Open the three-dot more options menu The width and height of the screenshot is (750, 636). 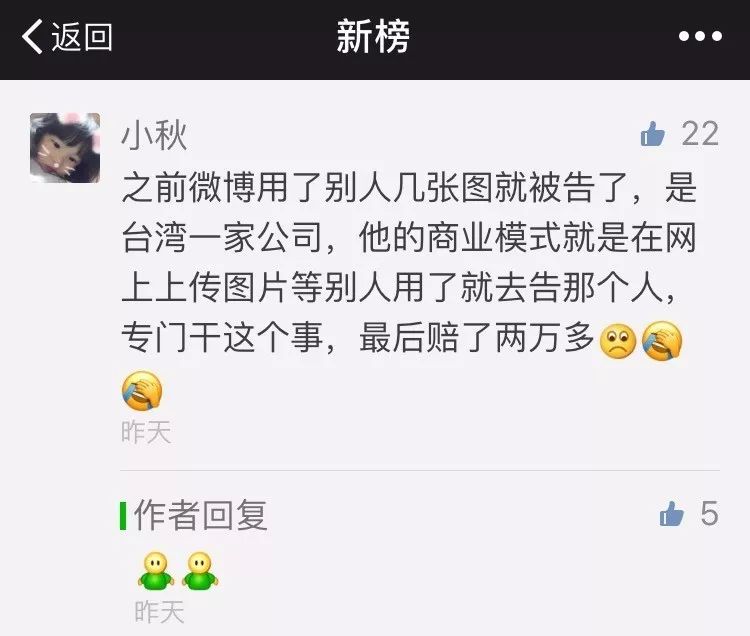(700, 36)
